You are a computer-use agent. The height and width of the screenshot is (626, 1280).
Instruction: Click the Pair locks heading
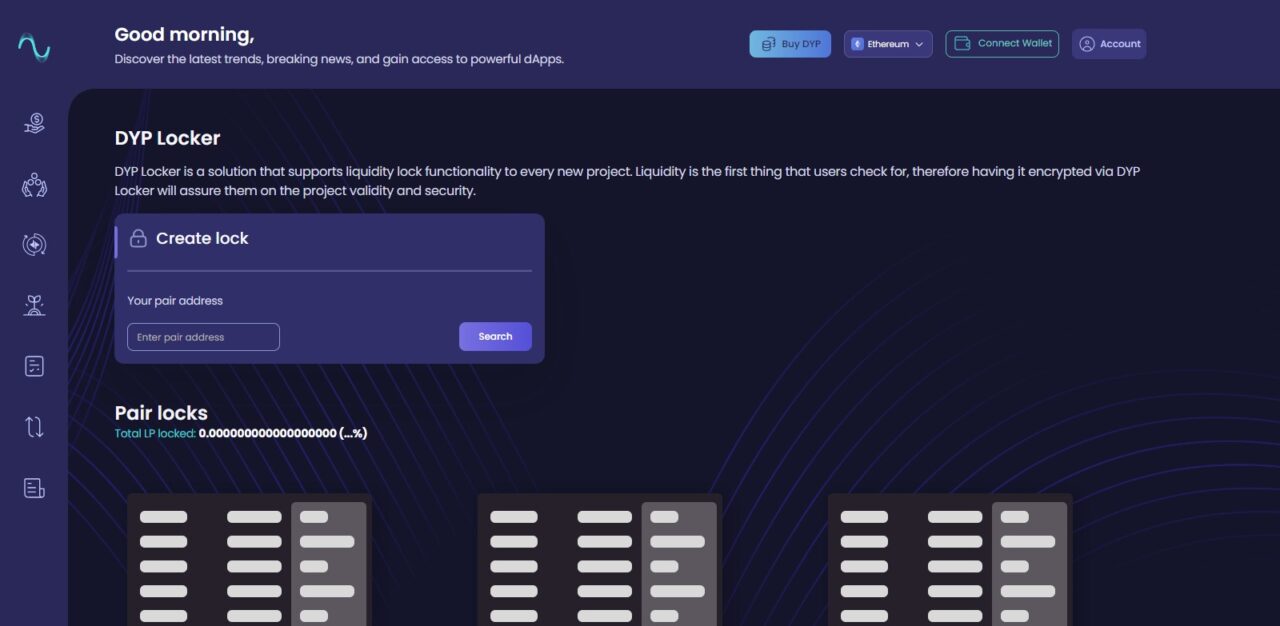(161, 413)
